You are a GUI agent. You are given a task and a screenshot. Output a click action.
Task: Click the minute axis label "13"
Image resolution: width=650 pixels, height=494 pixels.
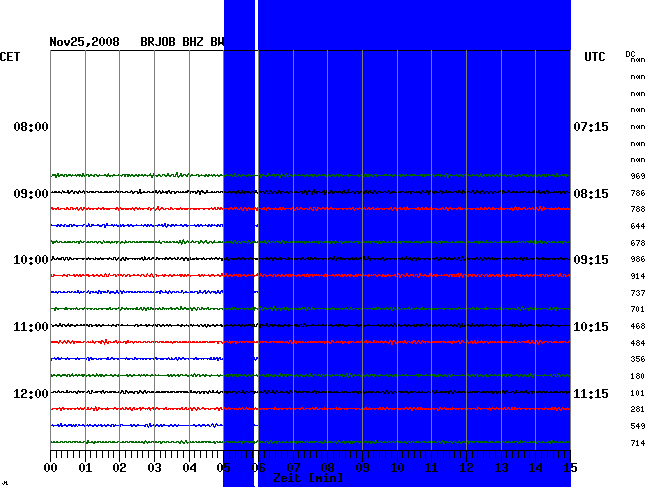click(501, 468)
